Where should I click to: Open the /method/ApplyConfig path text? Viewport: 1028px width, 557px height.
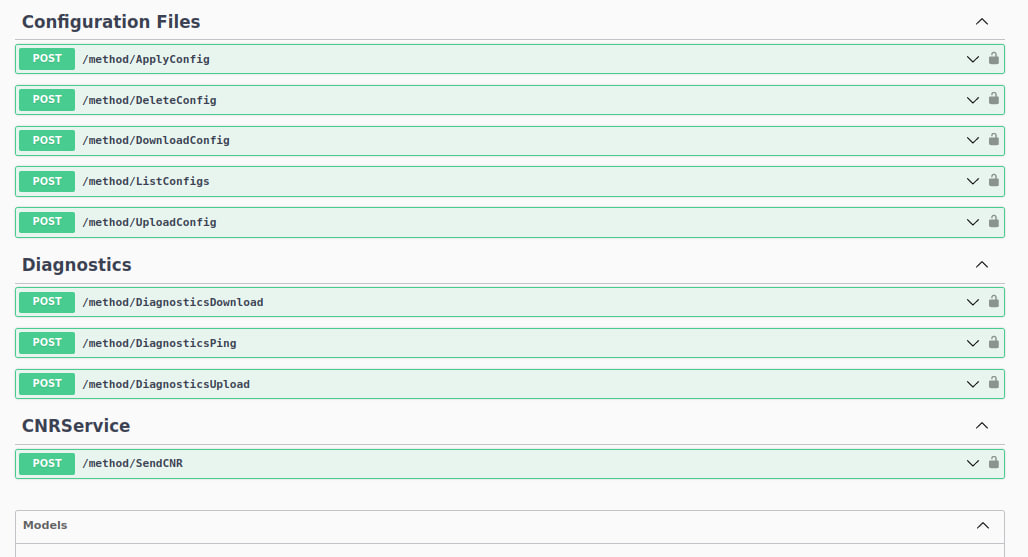[146, 59]
